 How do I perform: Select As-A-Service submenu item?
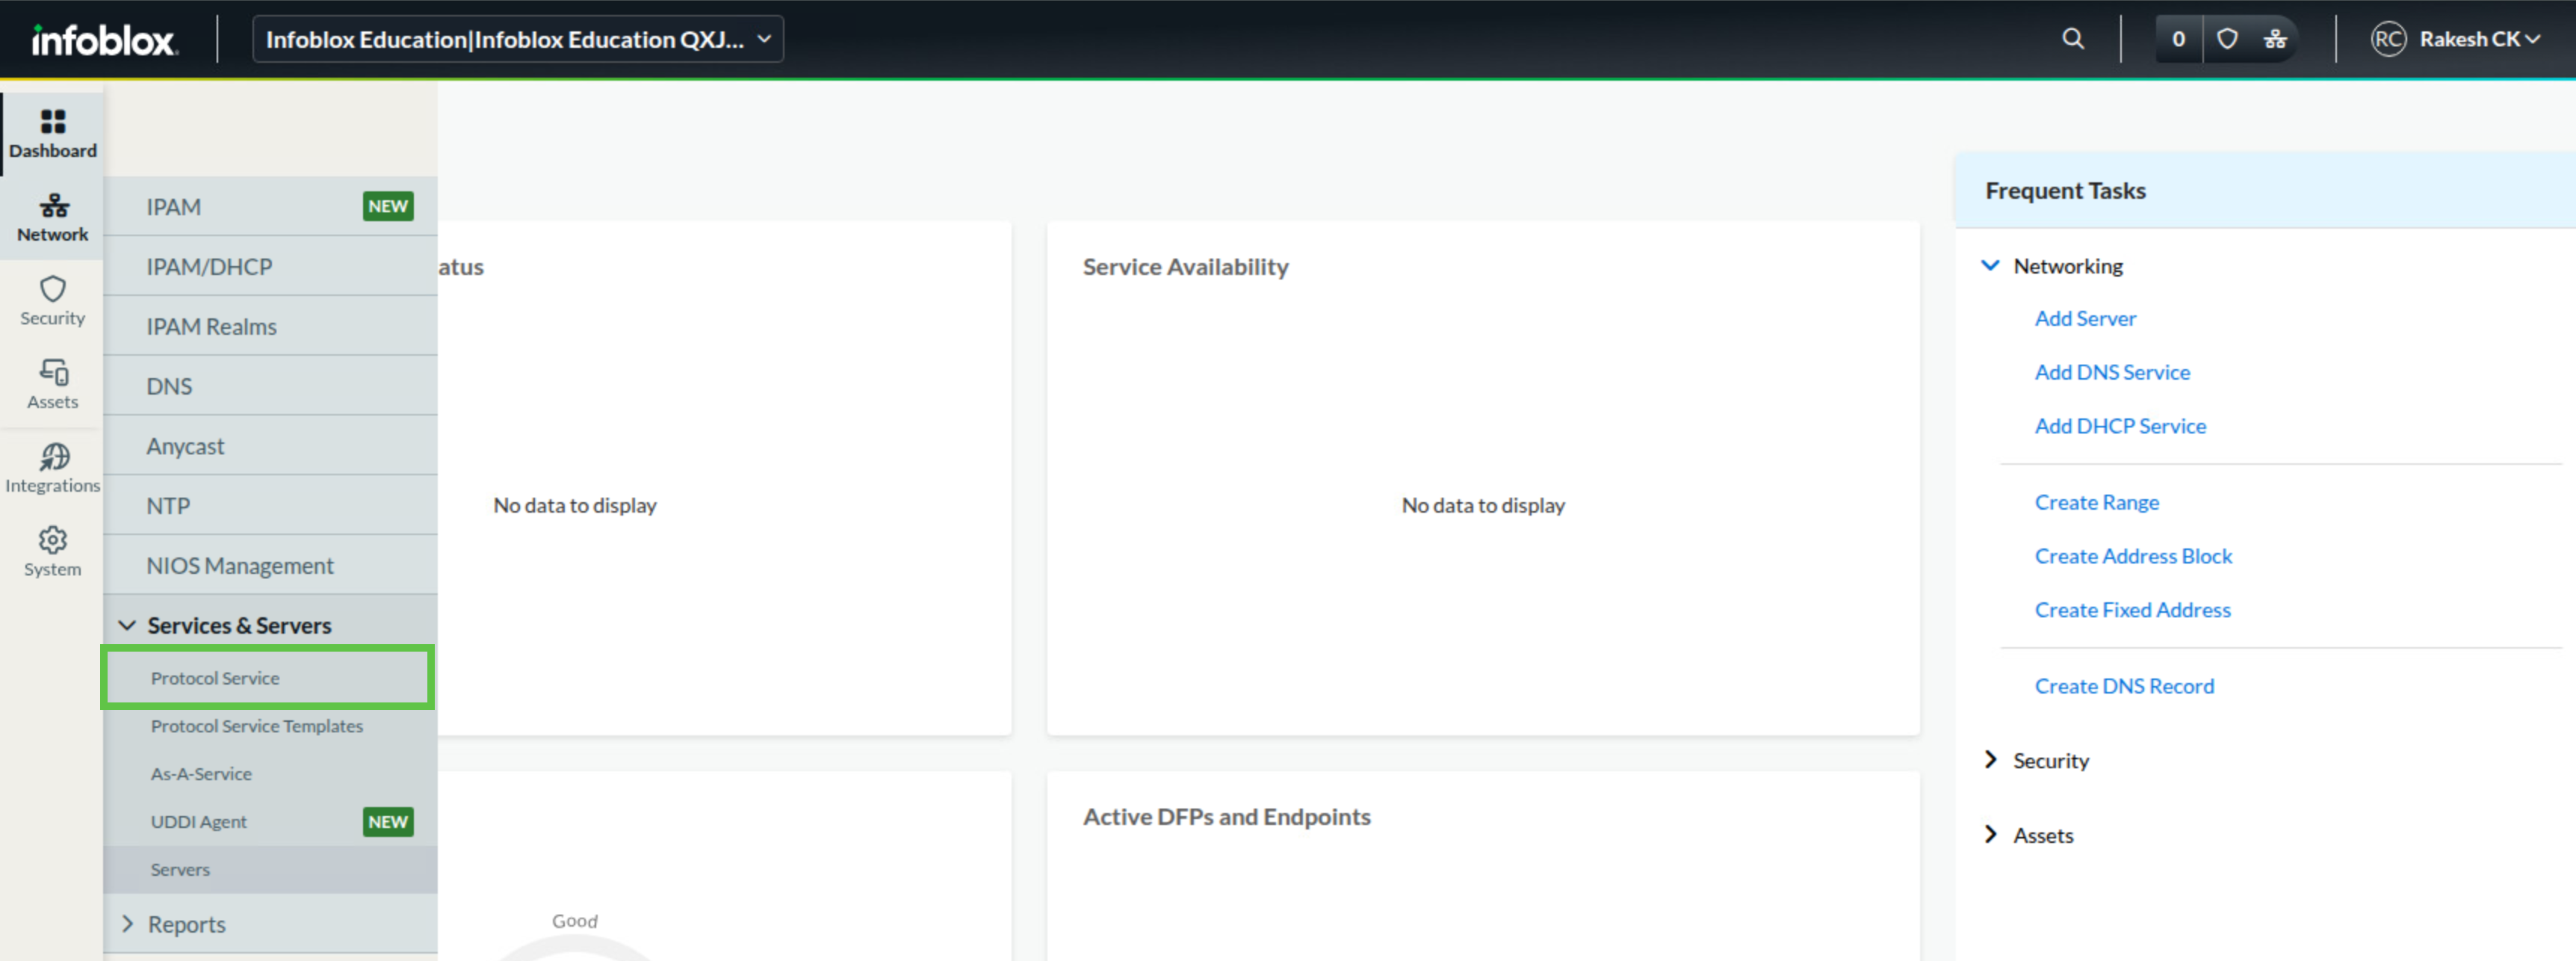[270, 774]
